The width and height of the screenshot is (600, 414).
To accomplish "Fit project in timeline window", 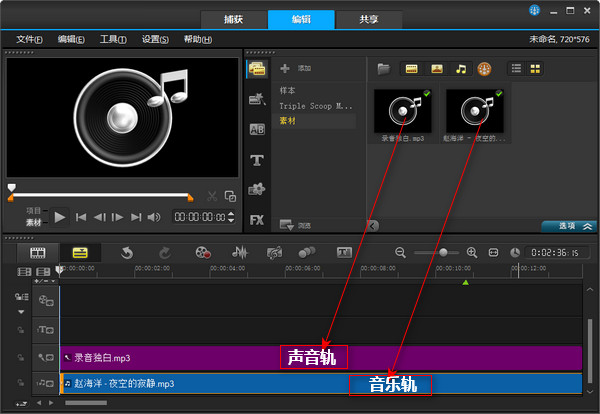I will pos(494,253).
